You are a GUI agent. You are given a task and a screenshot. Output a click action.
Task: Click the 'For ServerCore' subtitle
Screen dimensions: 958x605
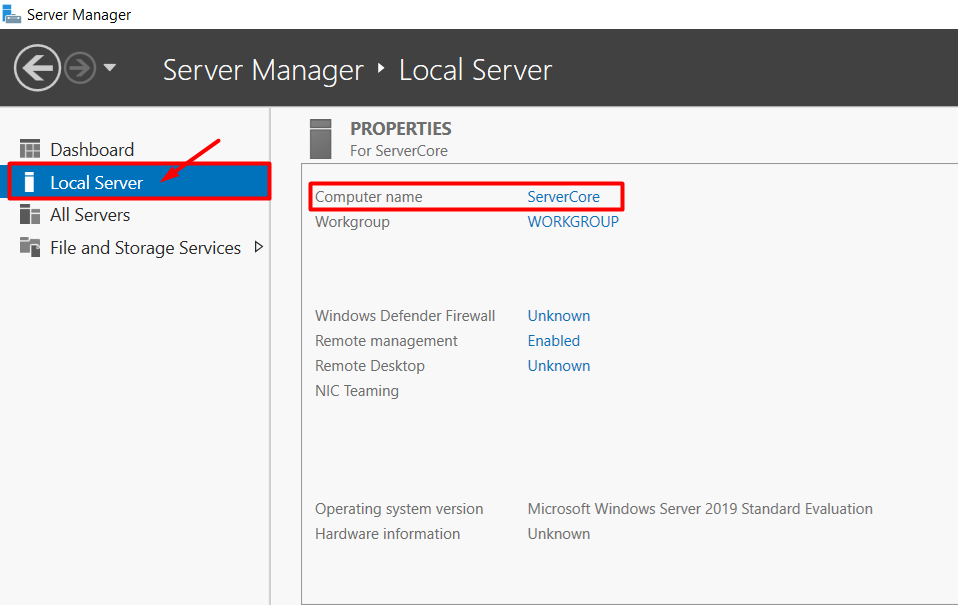(398, 151)
